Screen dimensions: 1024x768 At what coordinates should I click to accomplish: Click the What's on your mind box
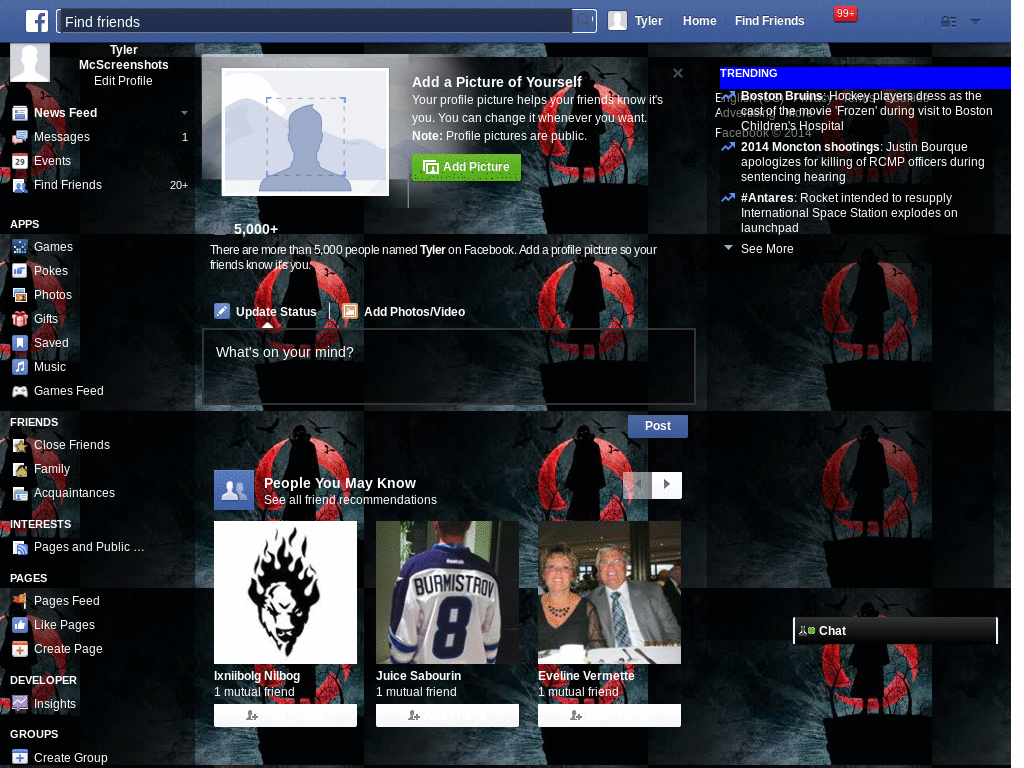pos(449,366)
